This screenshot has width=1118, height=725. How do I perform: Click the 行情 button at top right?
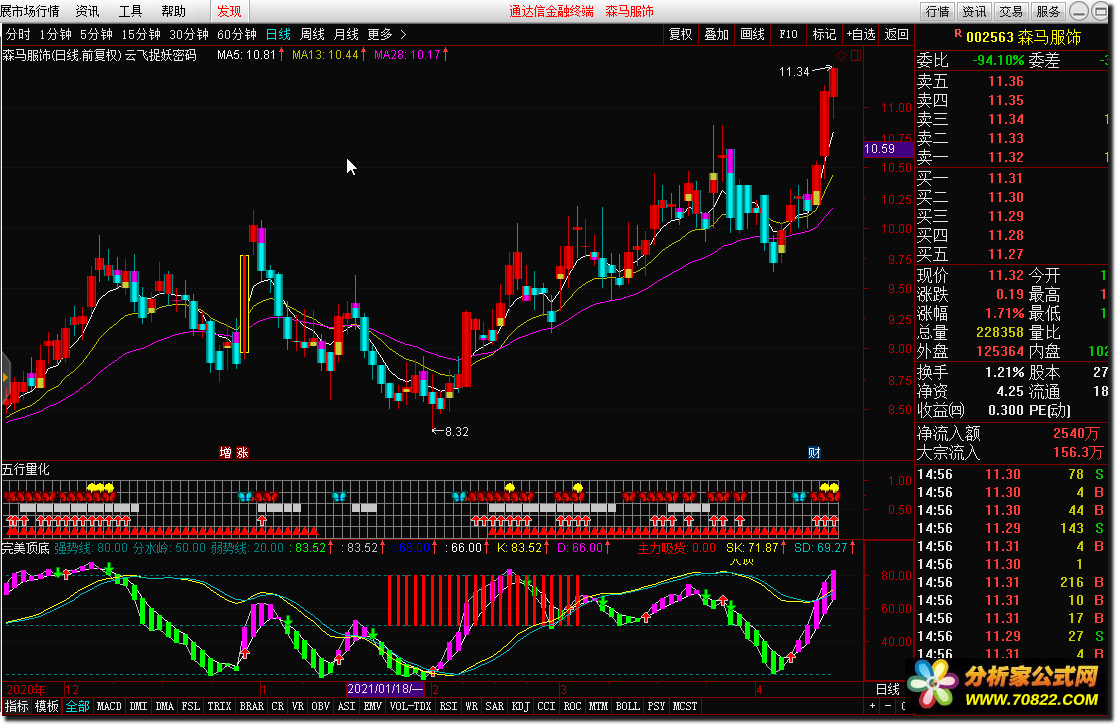click(x=937, y=11)
